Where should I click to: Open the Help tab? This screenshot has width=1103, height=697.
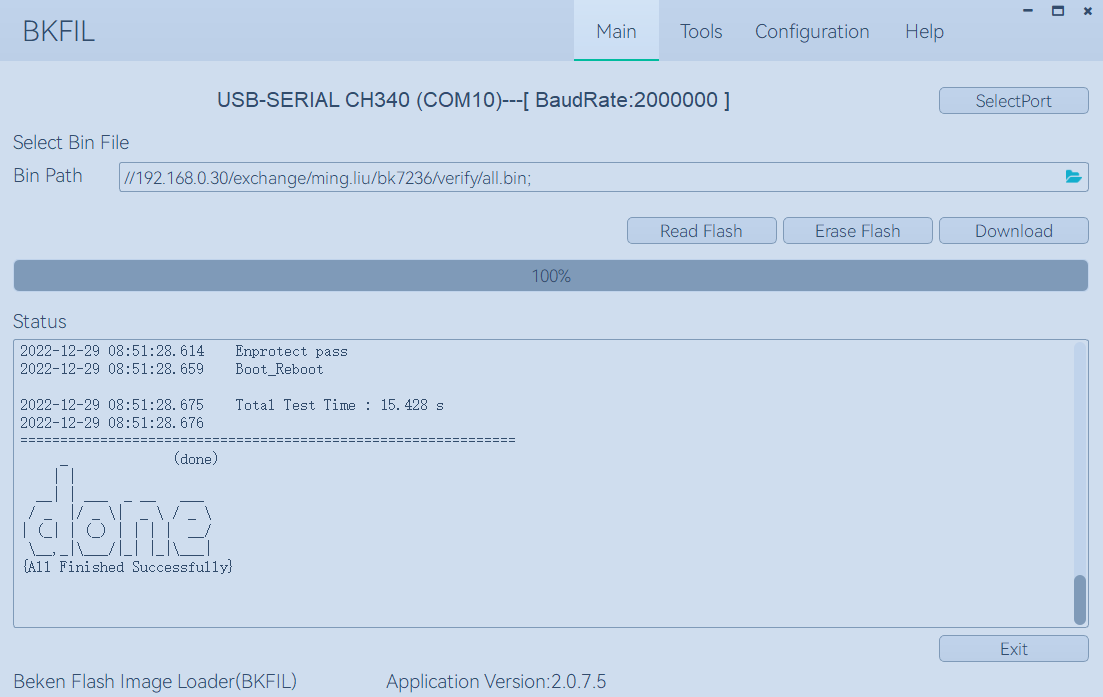pyautogui.click(x=924, y=31)
